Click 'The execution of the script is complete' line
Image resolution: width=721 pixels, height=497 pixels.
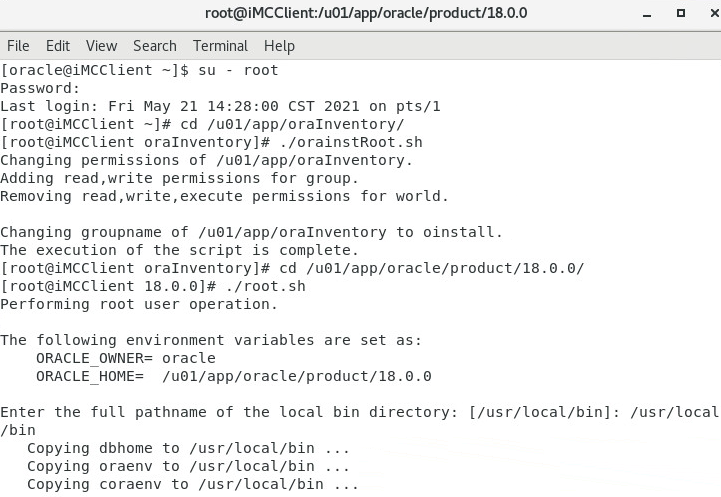pos(179,250)
